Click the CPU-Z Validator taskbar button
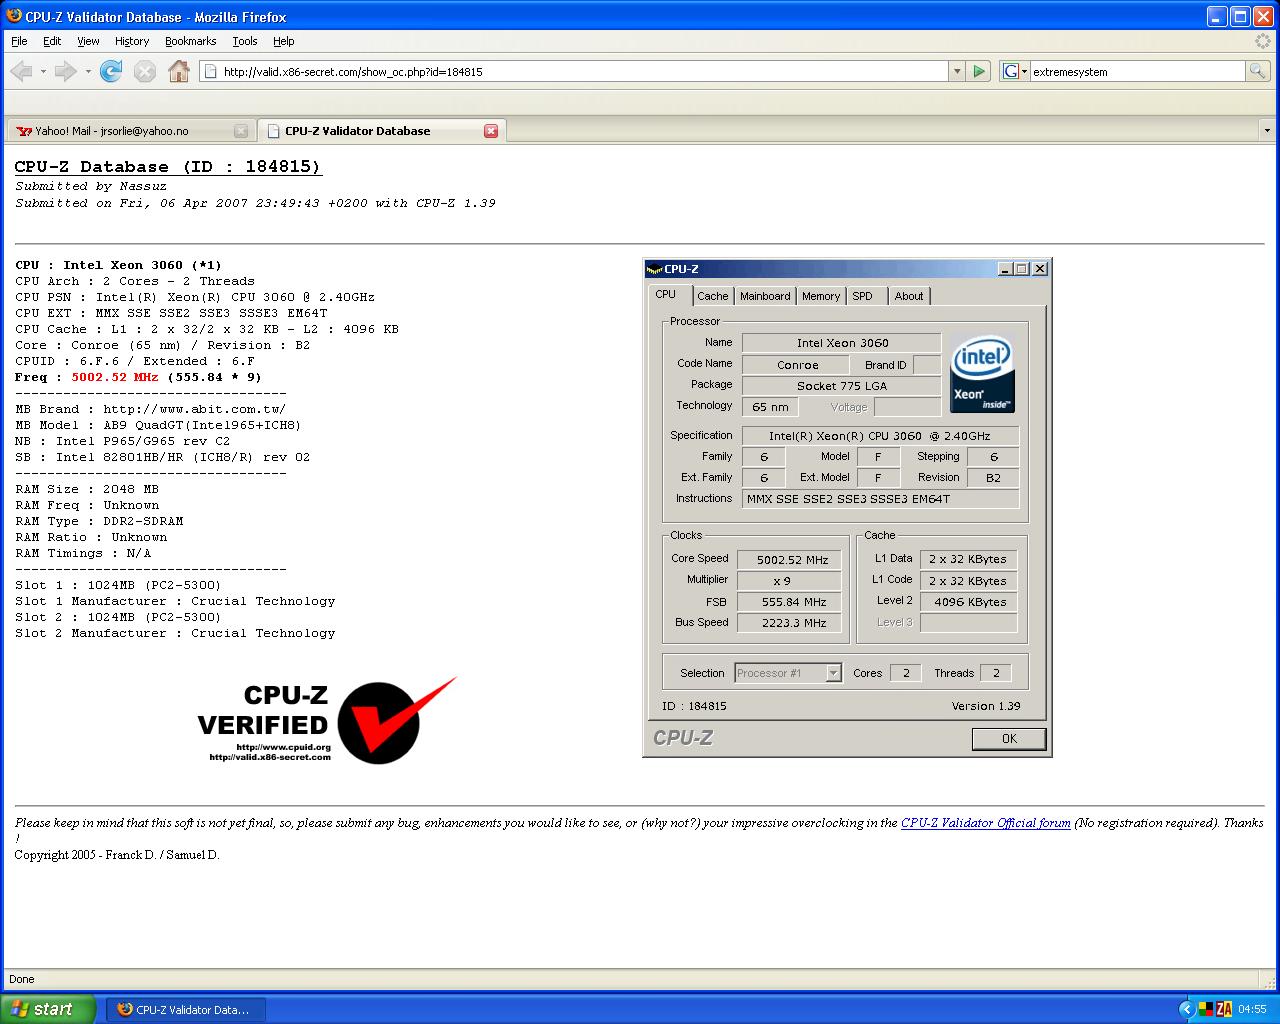 point(187,1009)
